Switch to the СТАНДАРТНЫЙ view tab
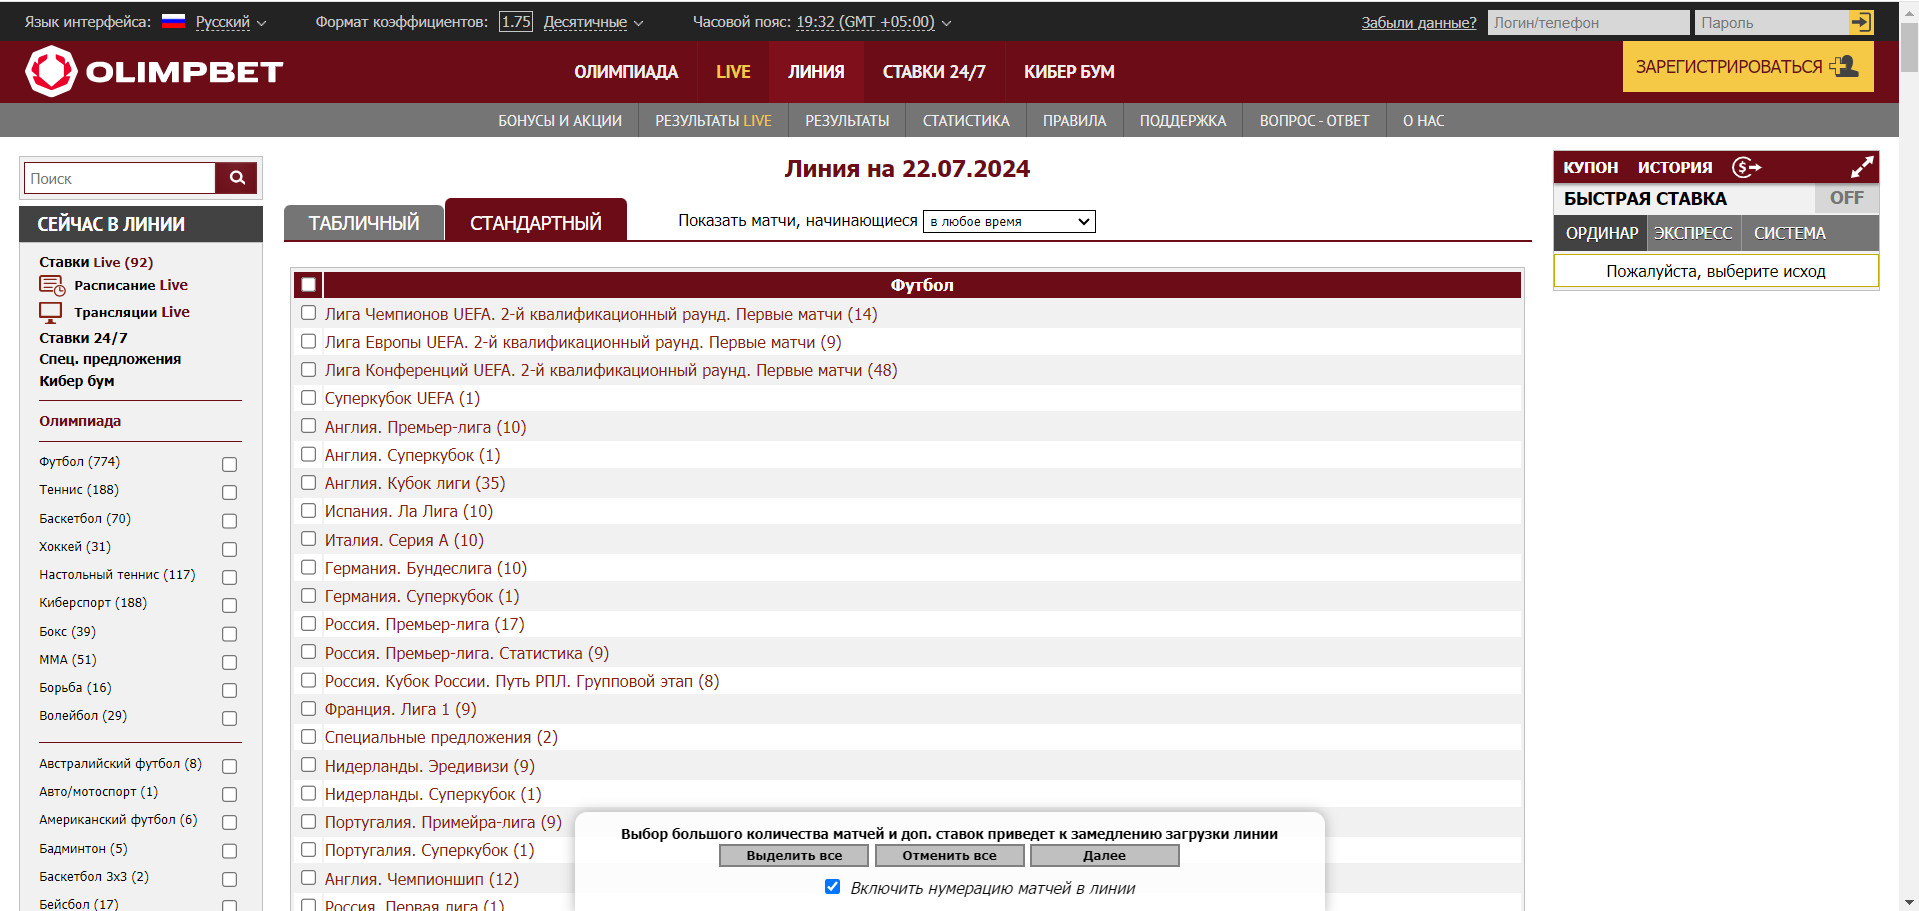 [x=536, y=221]
